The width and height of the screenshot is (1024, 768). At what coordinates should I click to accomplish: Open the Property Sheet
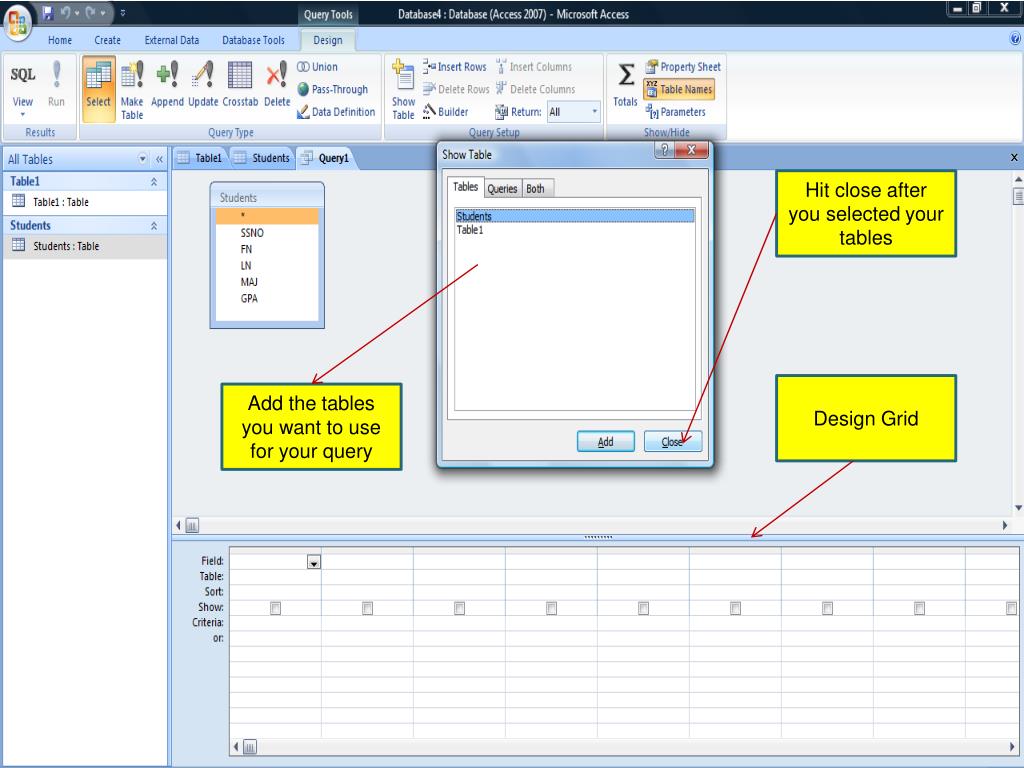pyautogui.click(x=683, y=67)
